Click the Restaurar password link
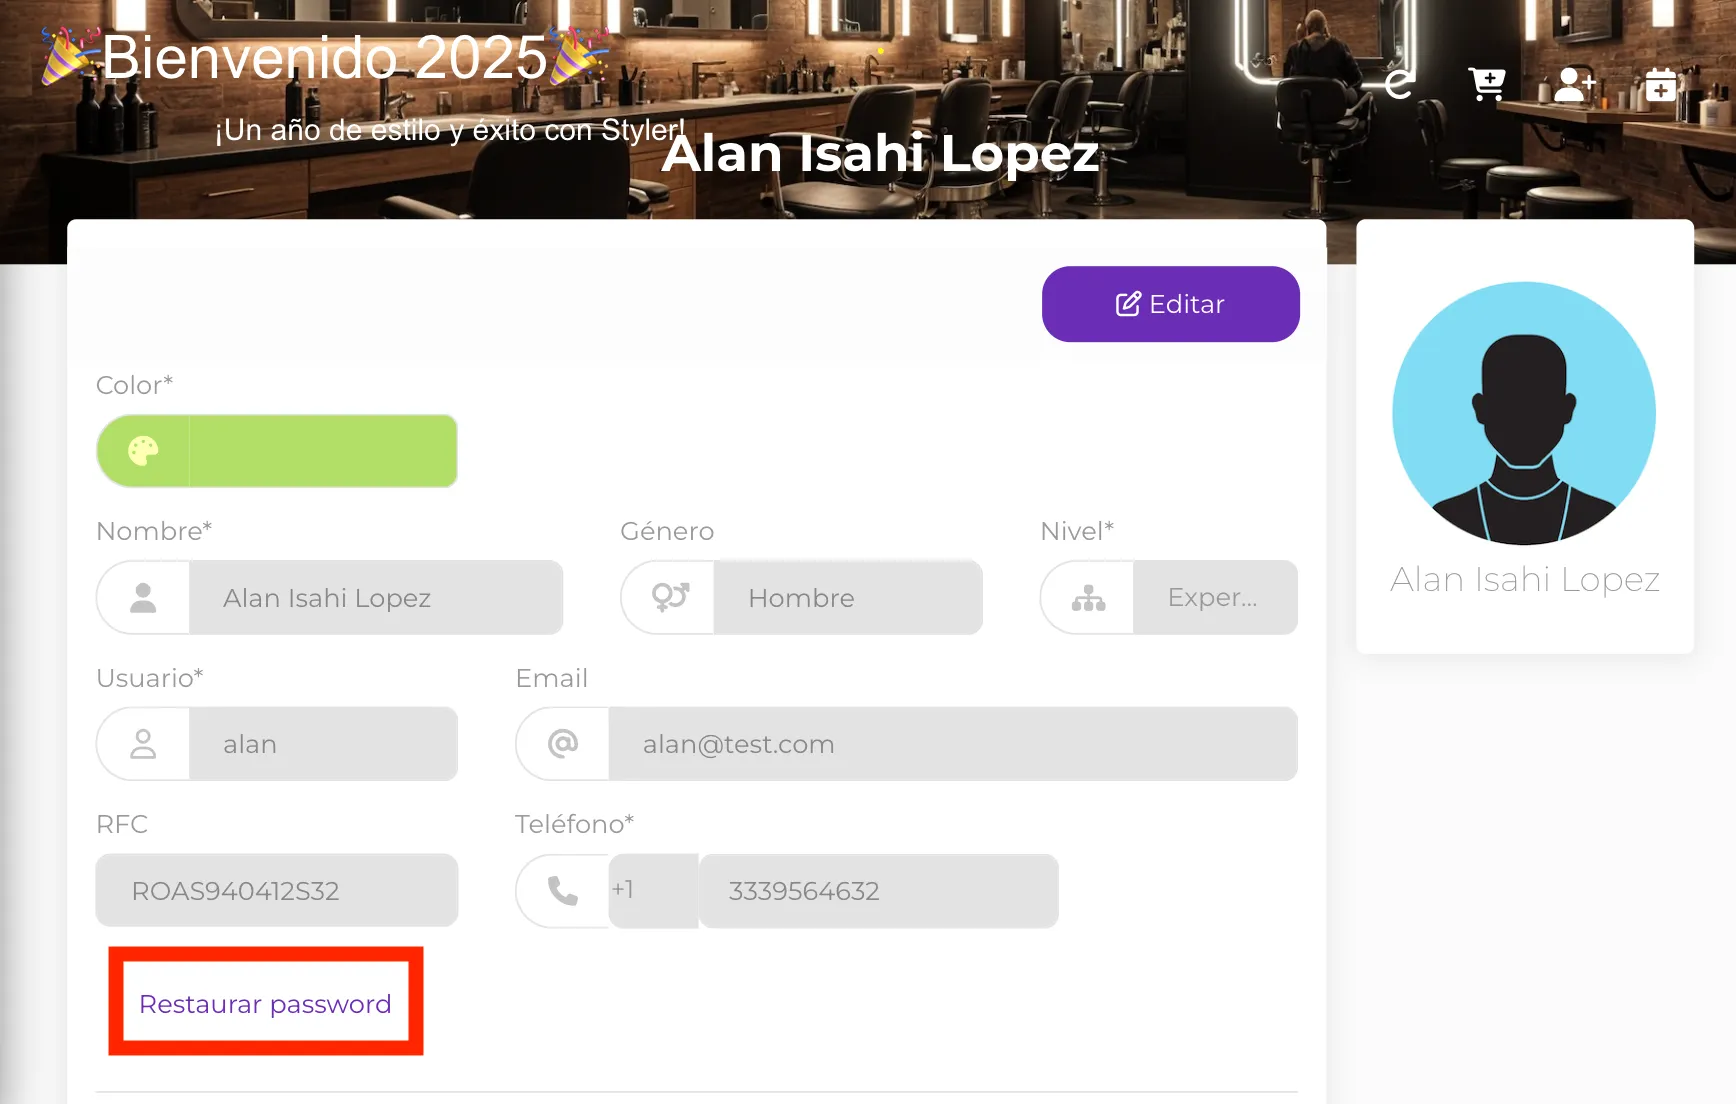This screenshot has height=1104, width=1736. (x=264, y=1003)
